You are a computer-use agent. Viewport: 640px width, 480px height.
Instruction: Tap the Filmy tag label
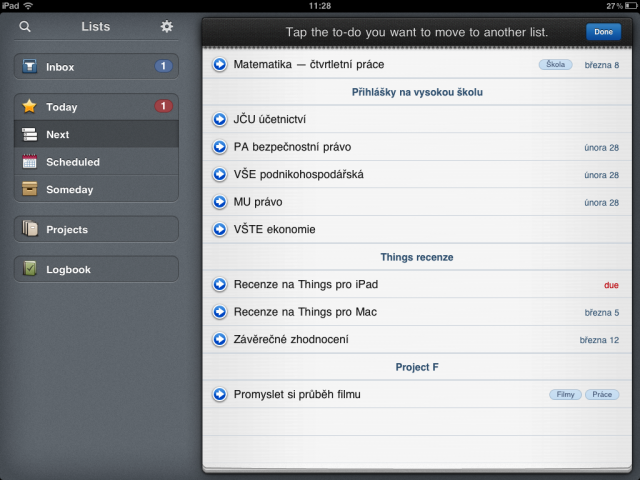tap(565, 394)
